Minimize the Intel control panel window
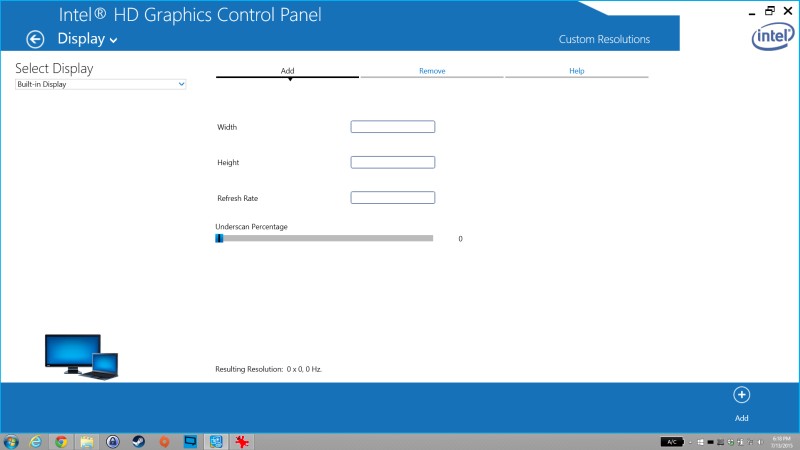The height and width of the screenshot is (450, 800). pyautogui.click(x=752, y=12)
